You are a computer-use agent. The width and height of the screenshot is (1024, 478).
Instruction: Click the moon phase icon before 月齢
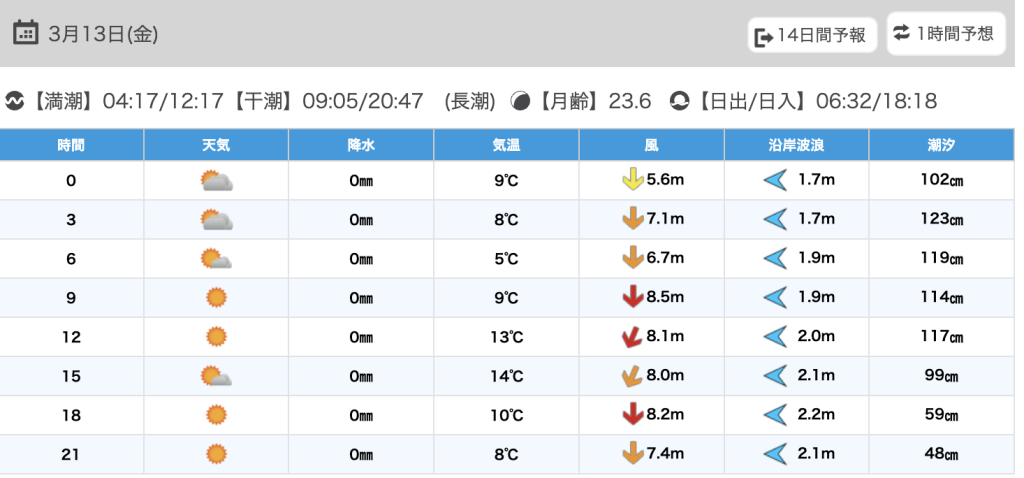coord(520,101)
